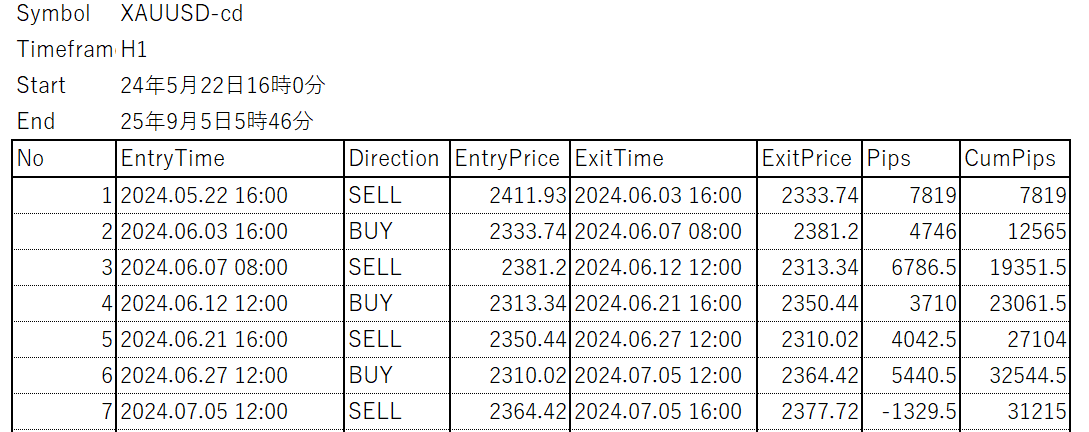This screenshot has width=1089, height=432.
Task: Click the Pips column header cell
Action: (909, 158)
